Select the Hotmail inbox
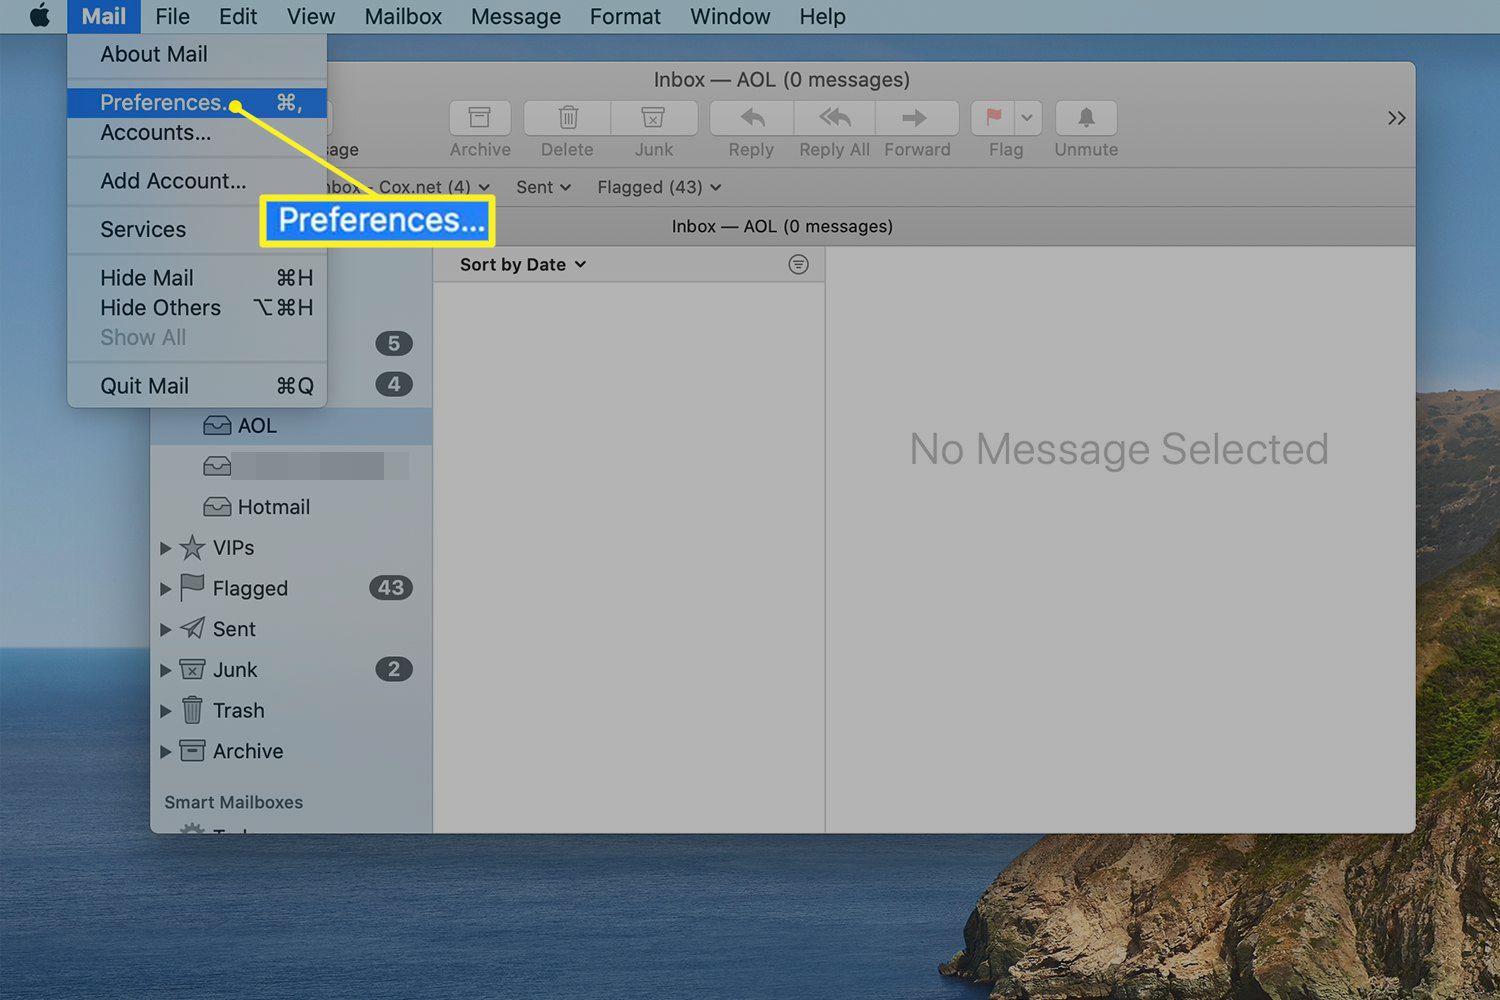The width and height of the screenshot is (1500, 1000). (x=291, y=507)
